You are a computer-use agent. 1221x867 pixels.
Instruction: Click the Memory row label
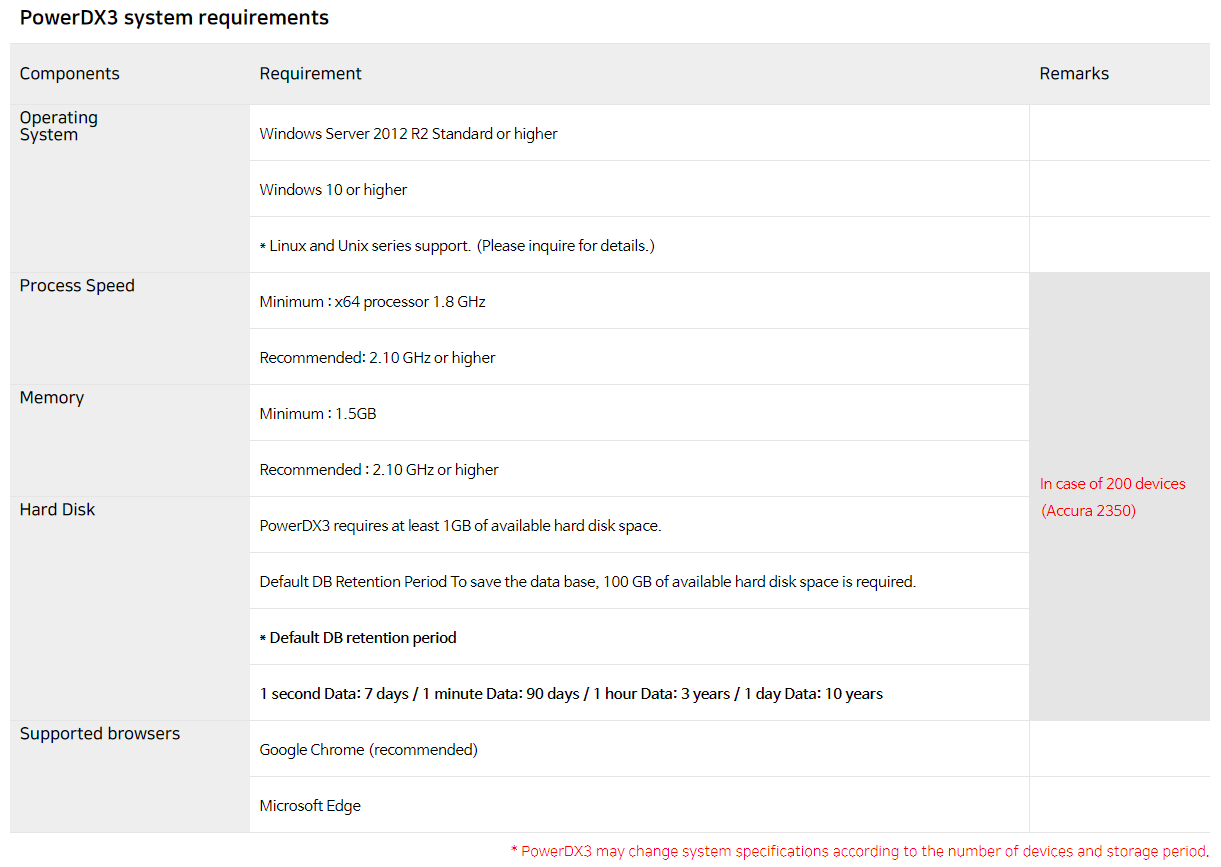pos(52,398)
